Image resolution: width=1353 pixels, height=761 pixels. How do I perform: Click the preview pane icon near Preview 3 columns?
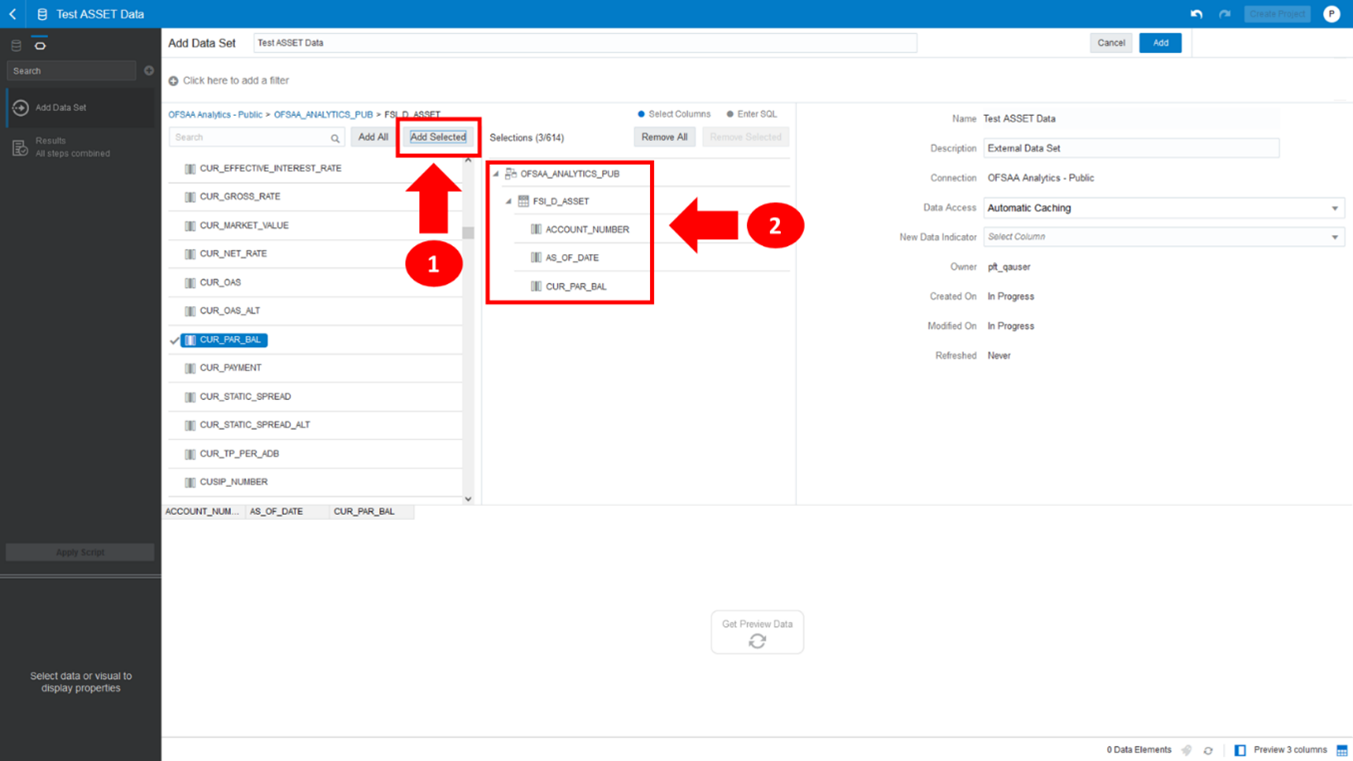[1240, 749]
